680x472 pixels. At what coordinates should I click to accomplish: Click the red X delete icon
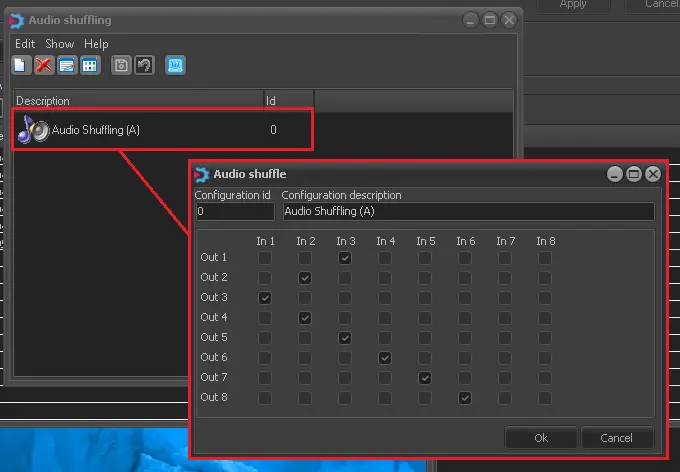(x=44, y=65)
